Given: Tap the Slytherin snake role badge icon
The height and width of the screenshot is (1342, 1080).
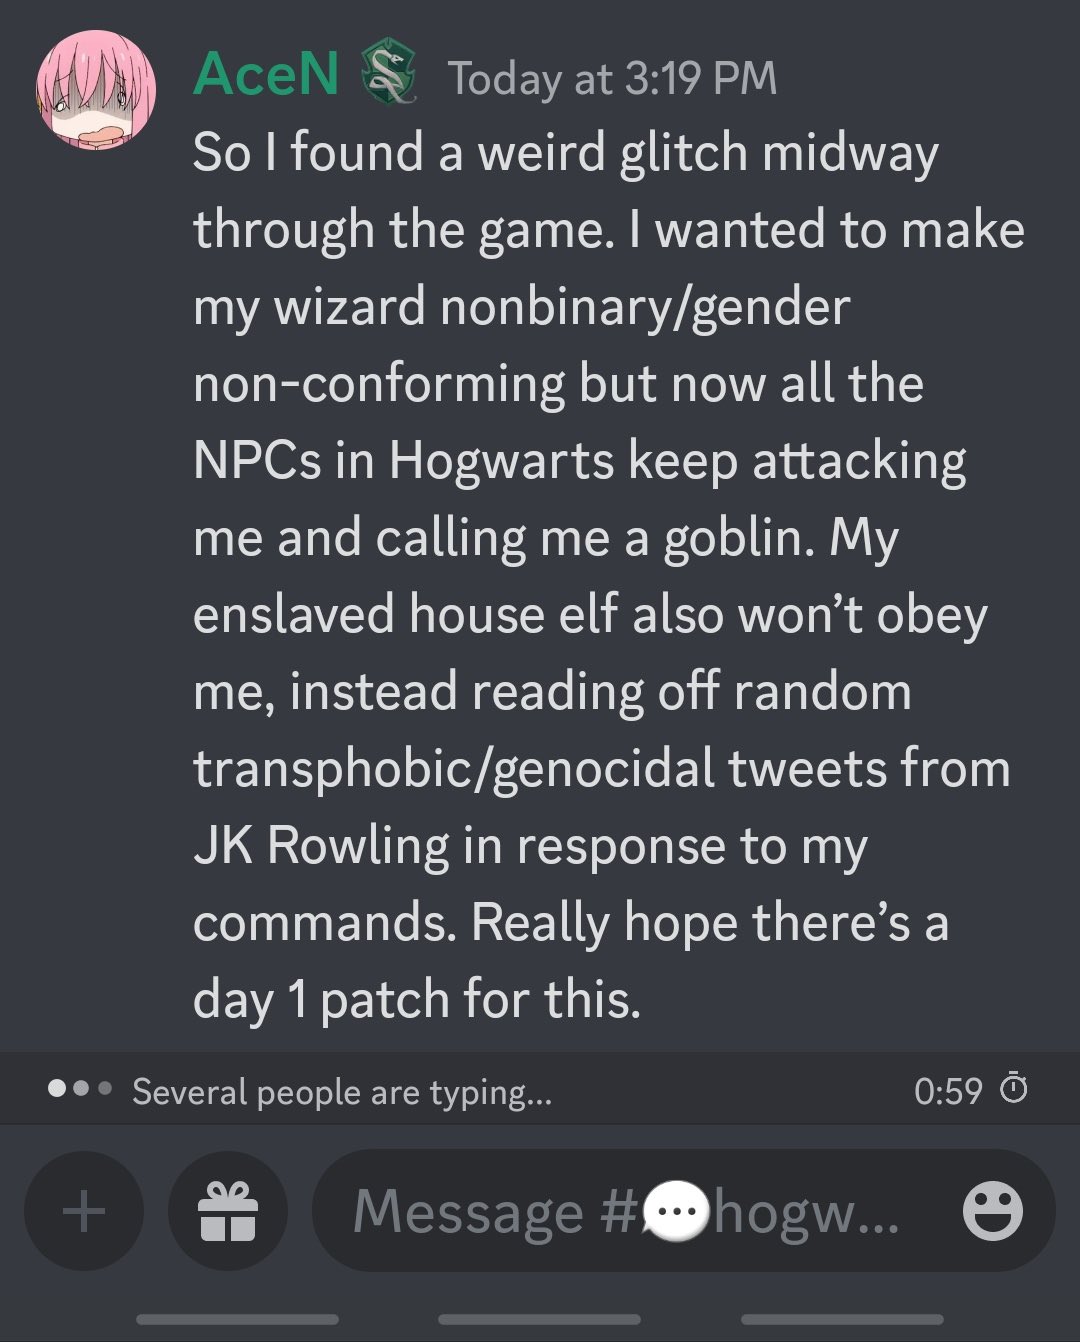Looking at the screenshot, I should 388,72.
